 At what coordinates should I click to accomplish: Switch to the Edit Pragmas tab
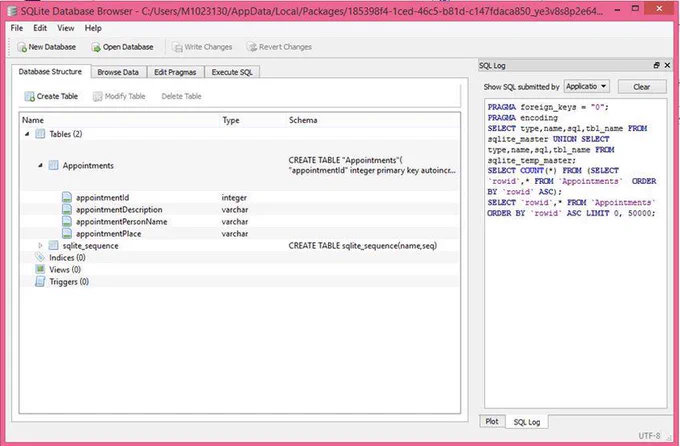[175, 72]
